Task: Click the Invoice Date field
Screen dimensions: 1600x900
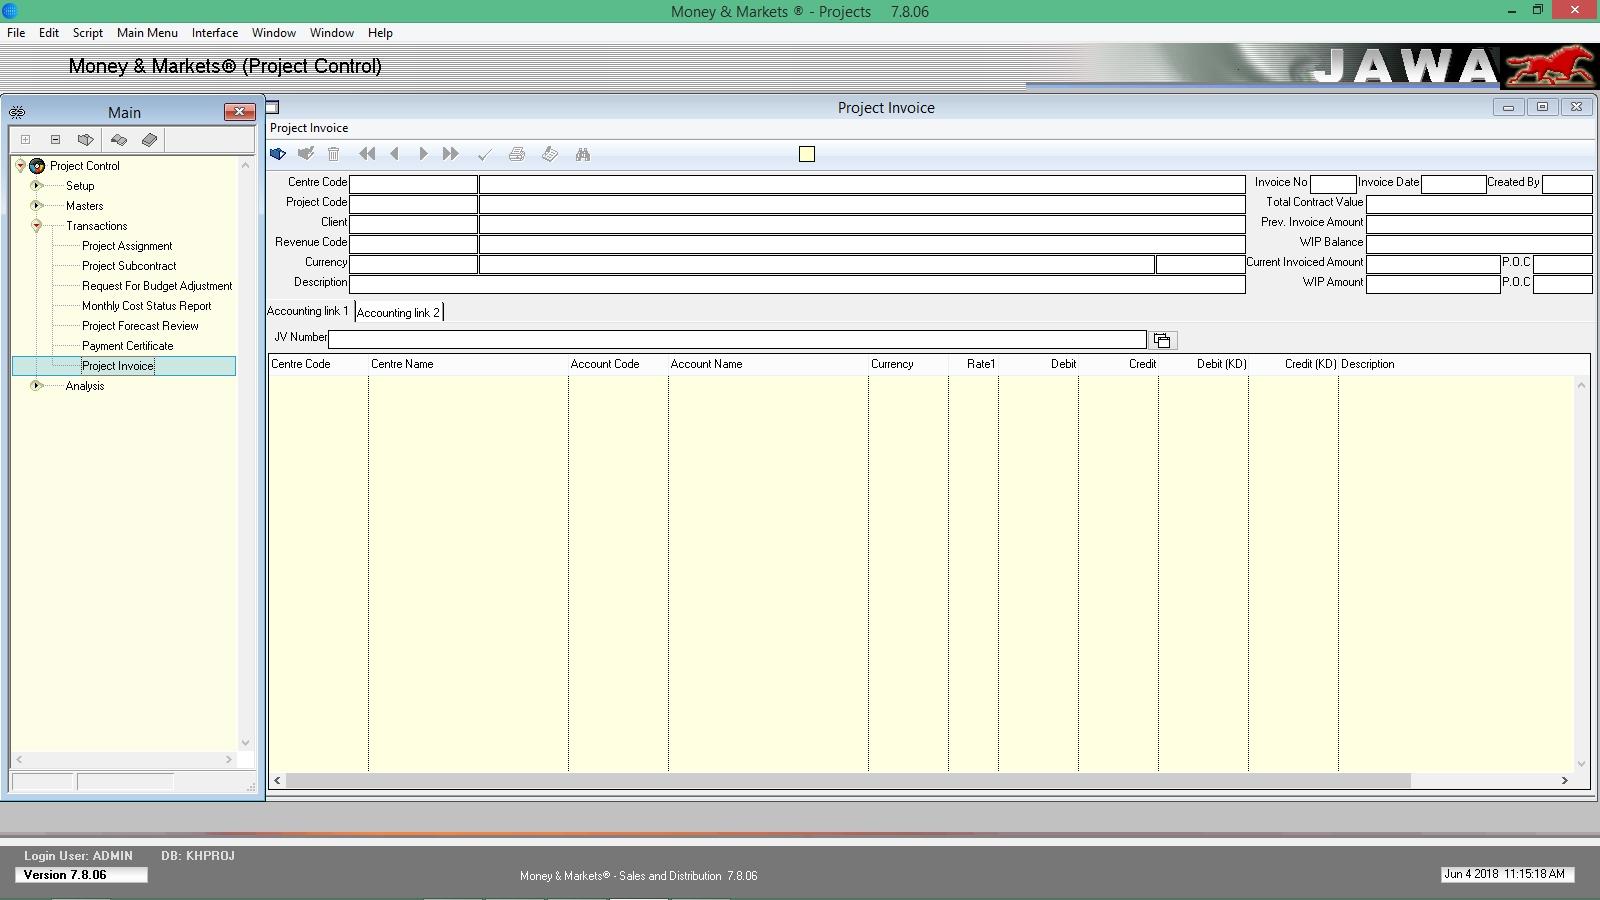Action: coord(1453,184)
